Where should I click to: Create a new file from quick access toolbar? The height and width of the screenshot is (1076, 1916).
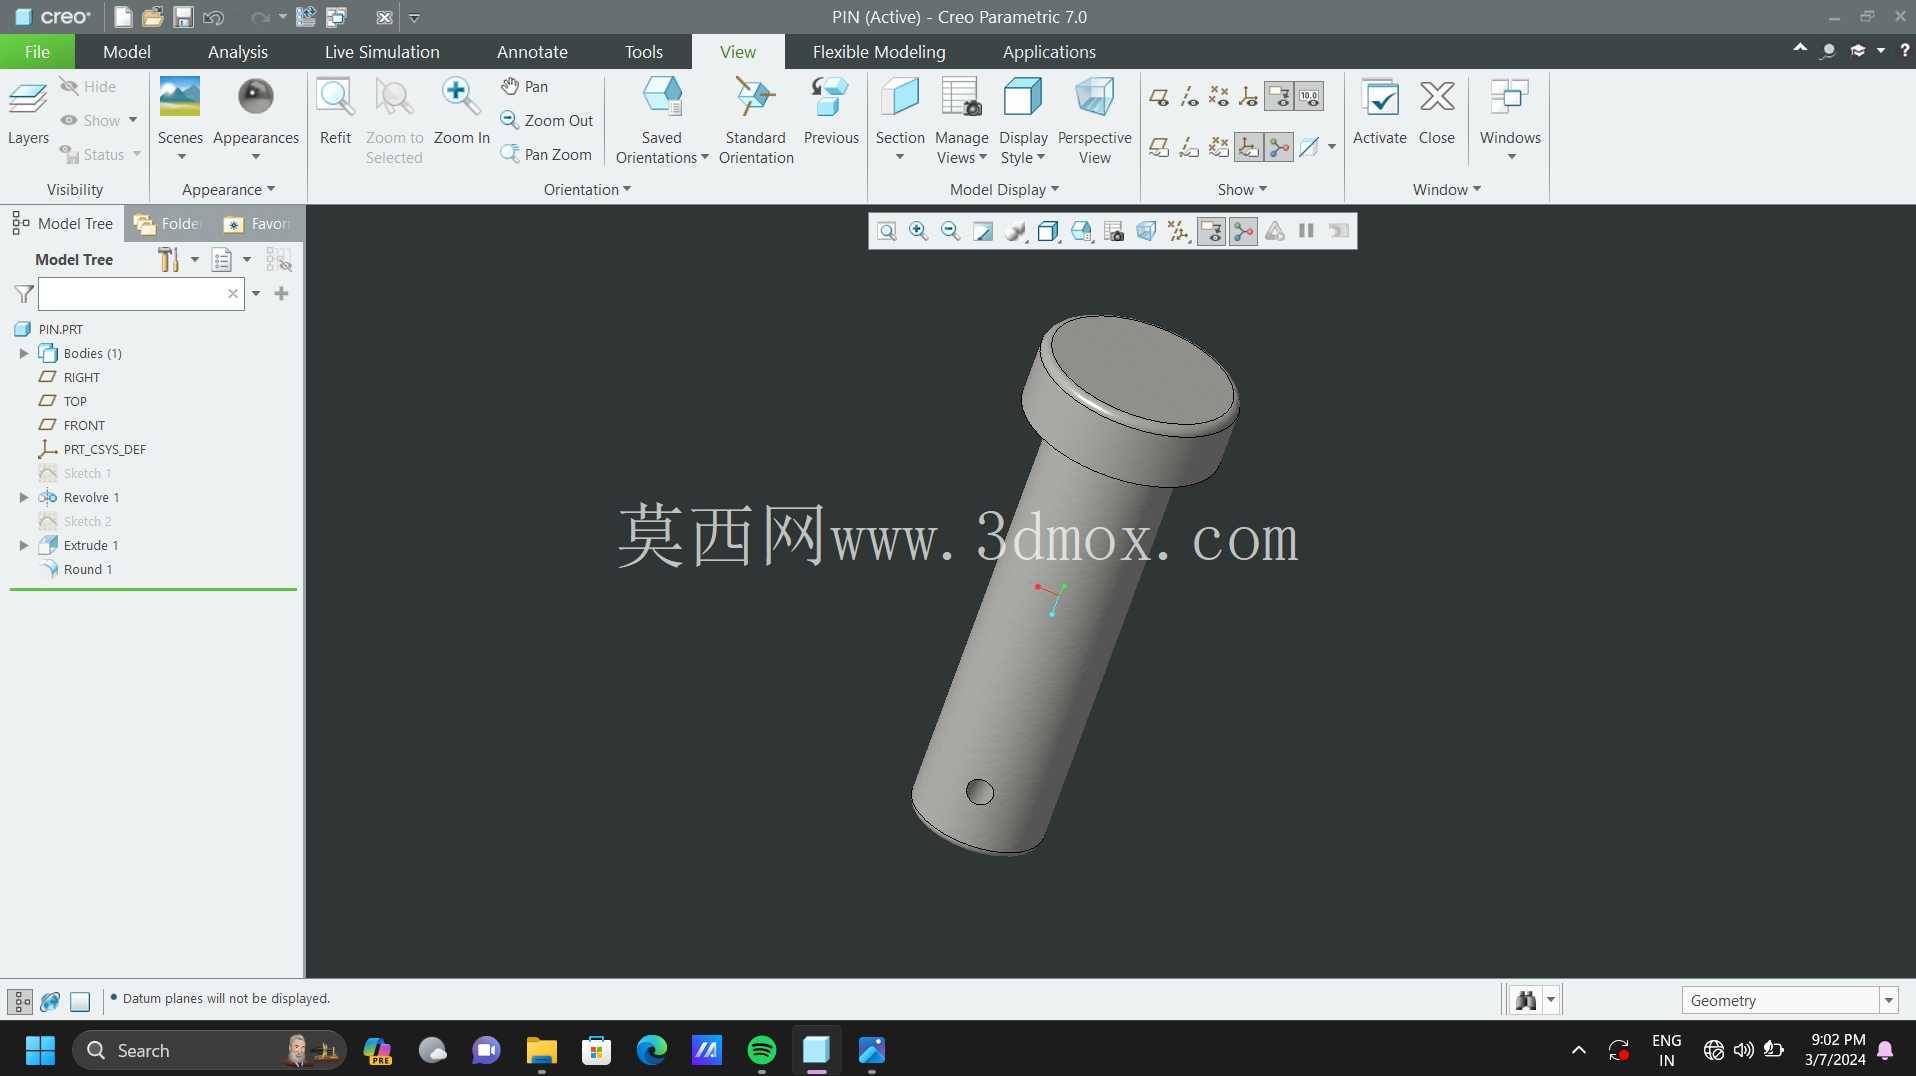123,17
